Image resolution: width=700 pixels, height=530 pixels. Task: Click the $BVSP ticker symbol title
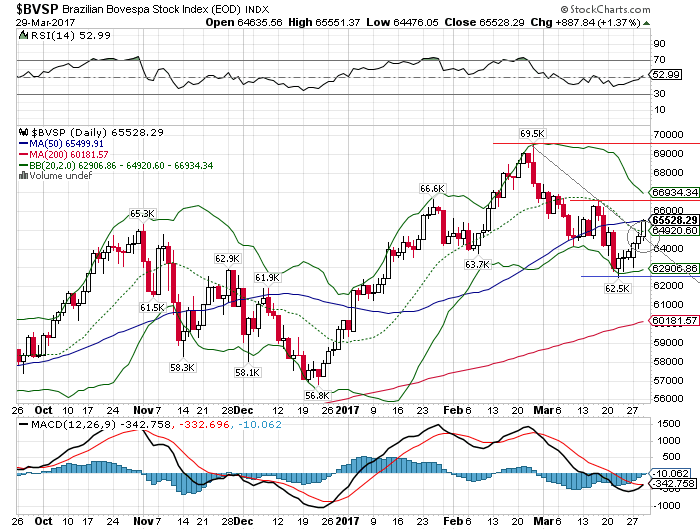38,8
